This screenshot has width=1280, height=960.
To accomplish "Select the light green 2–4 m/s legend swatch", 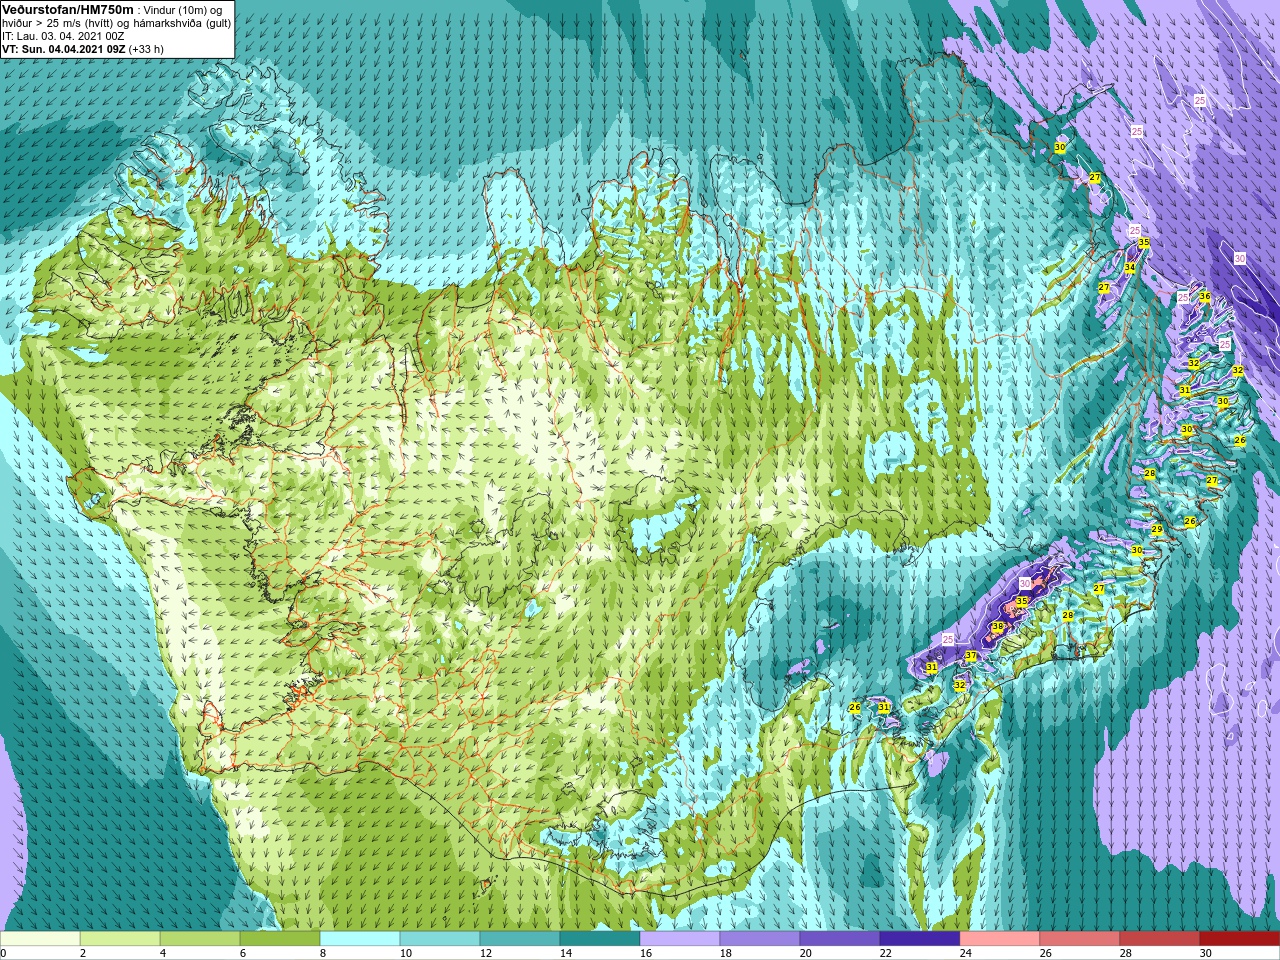I will click(x=120, y=939).
